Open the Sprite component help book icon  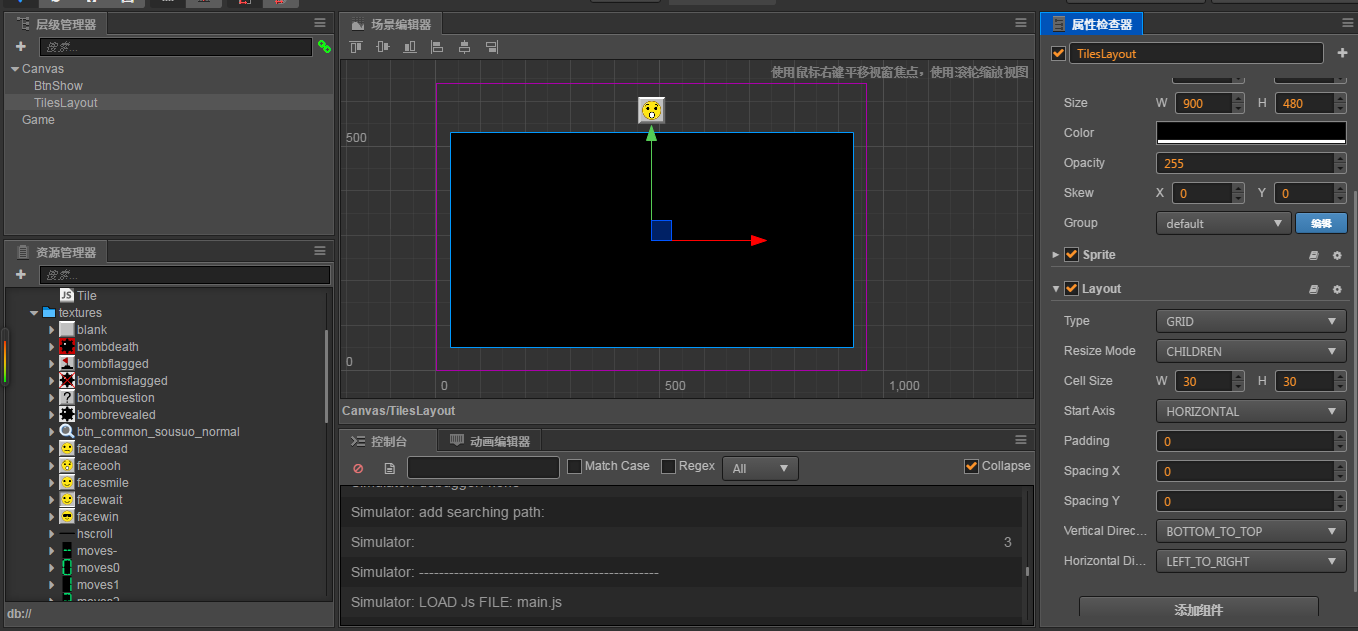1314,255
